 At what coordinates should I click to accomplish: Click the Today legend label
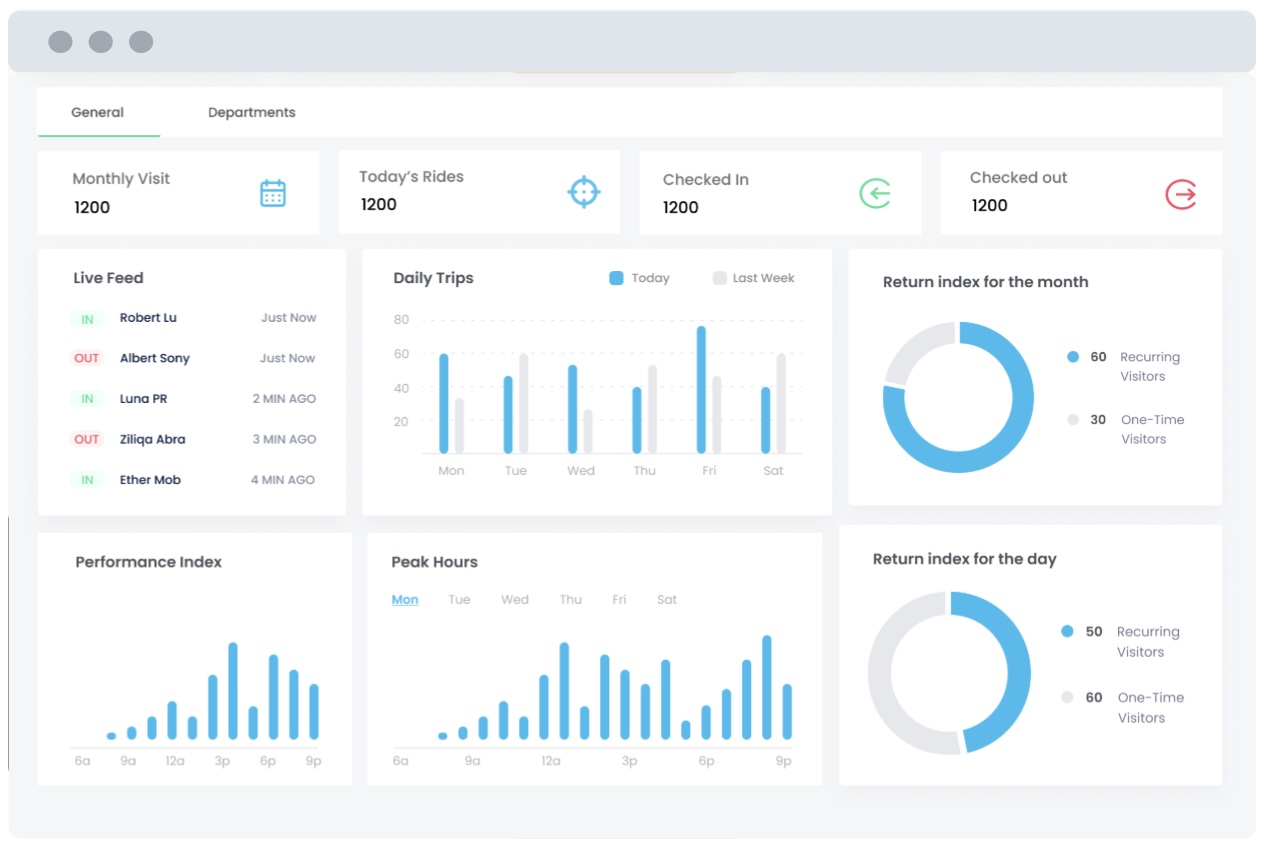(650, 278)
